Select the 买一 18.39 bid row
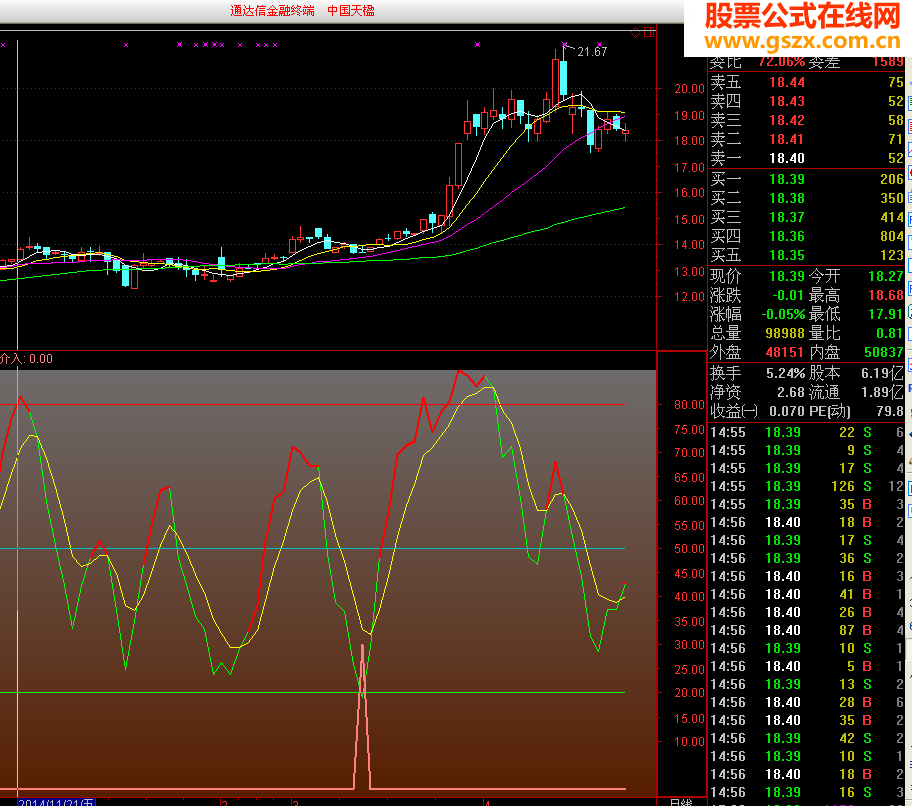The height and width of the screenshot is (806, 912). (807, 179)
